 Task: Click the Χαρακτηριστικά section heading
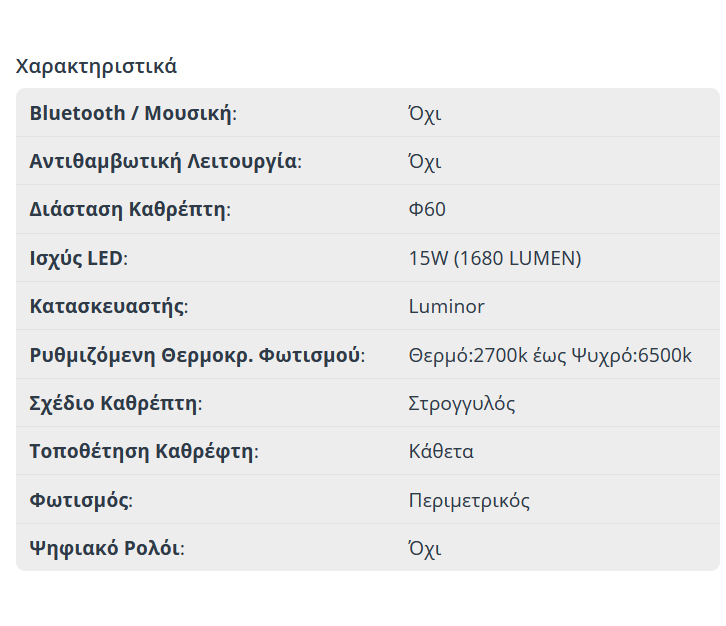(96, 67)
